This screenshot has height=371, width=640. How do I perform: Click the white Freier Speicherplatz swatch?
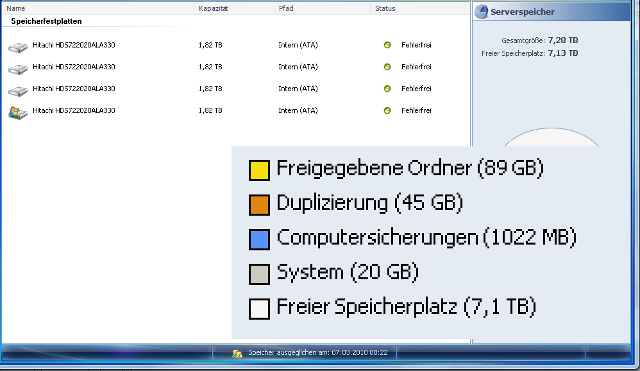click(x=259, y=309)
